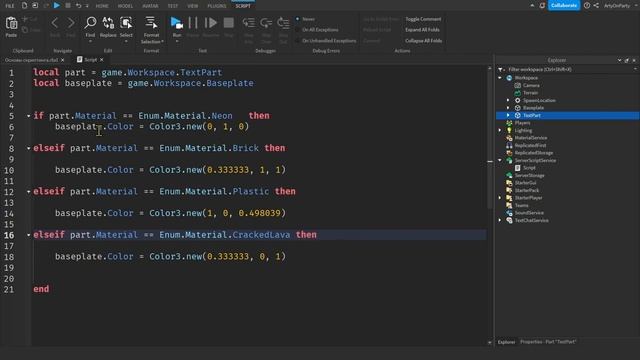Select On Unhandled Exceptions option
The height and width of the screenshot is (360, 640).
pos(326,41)
